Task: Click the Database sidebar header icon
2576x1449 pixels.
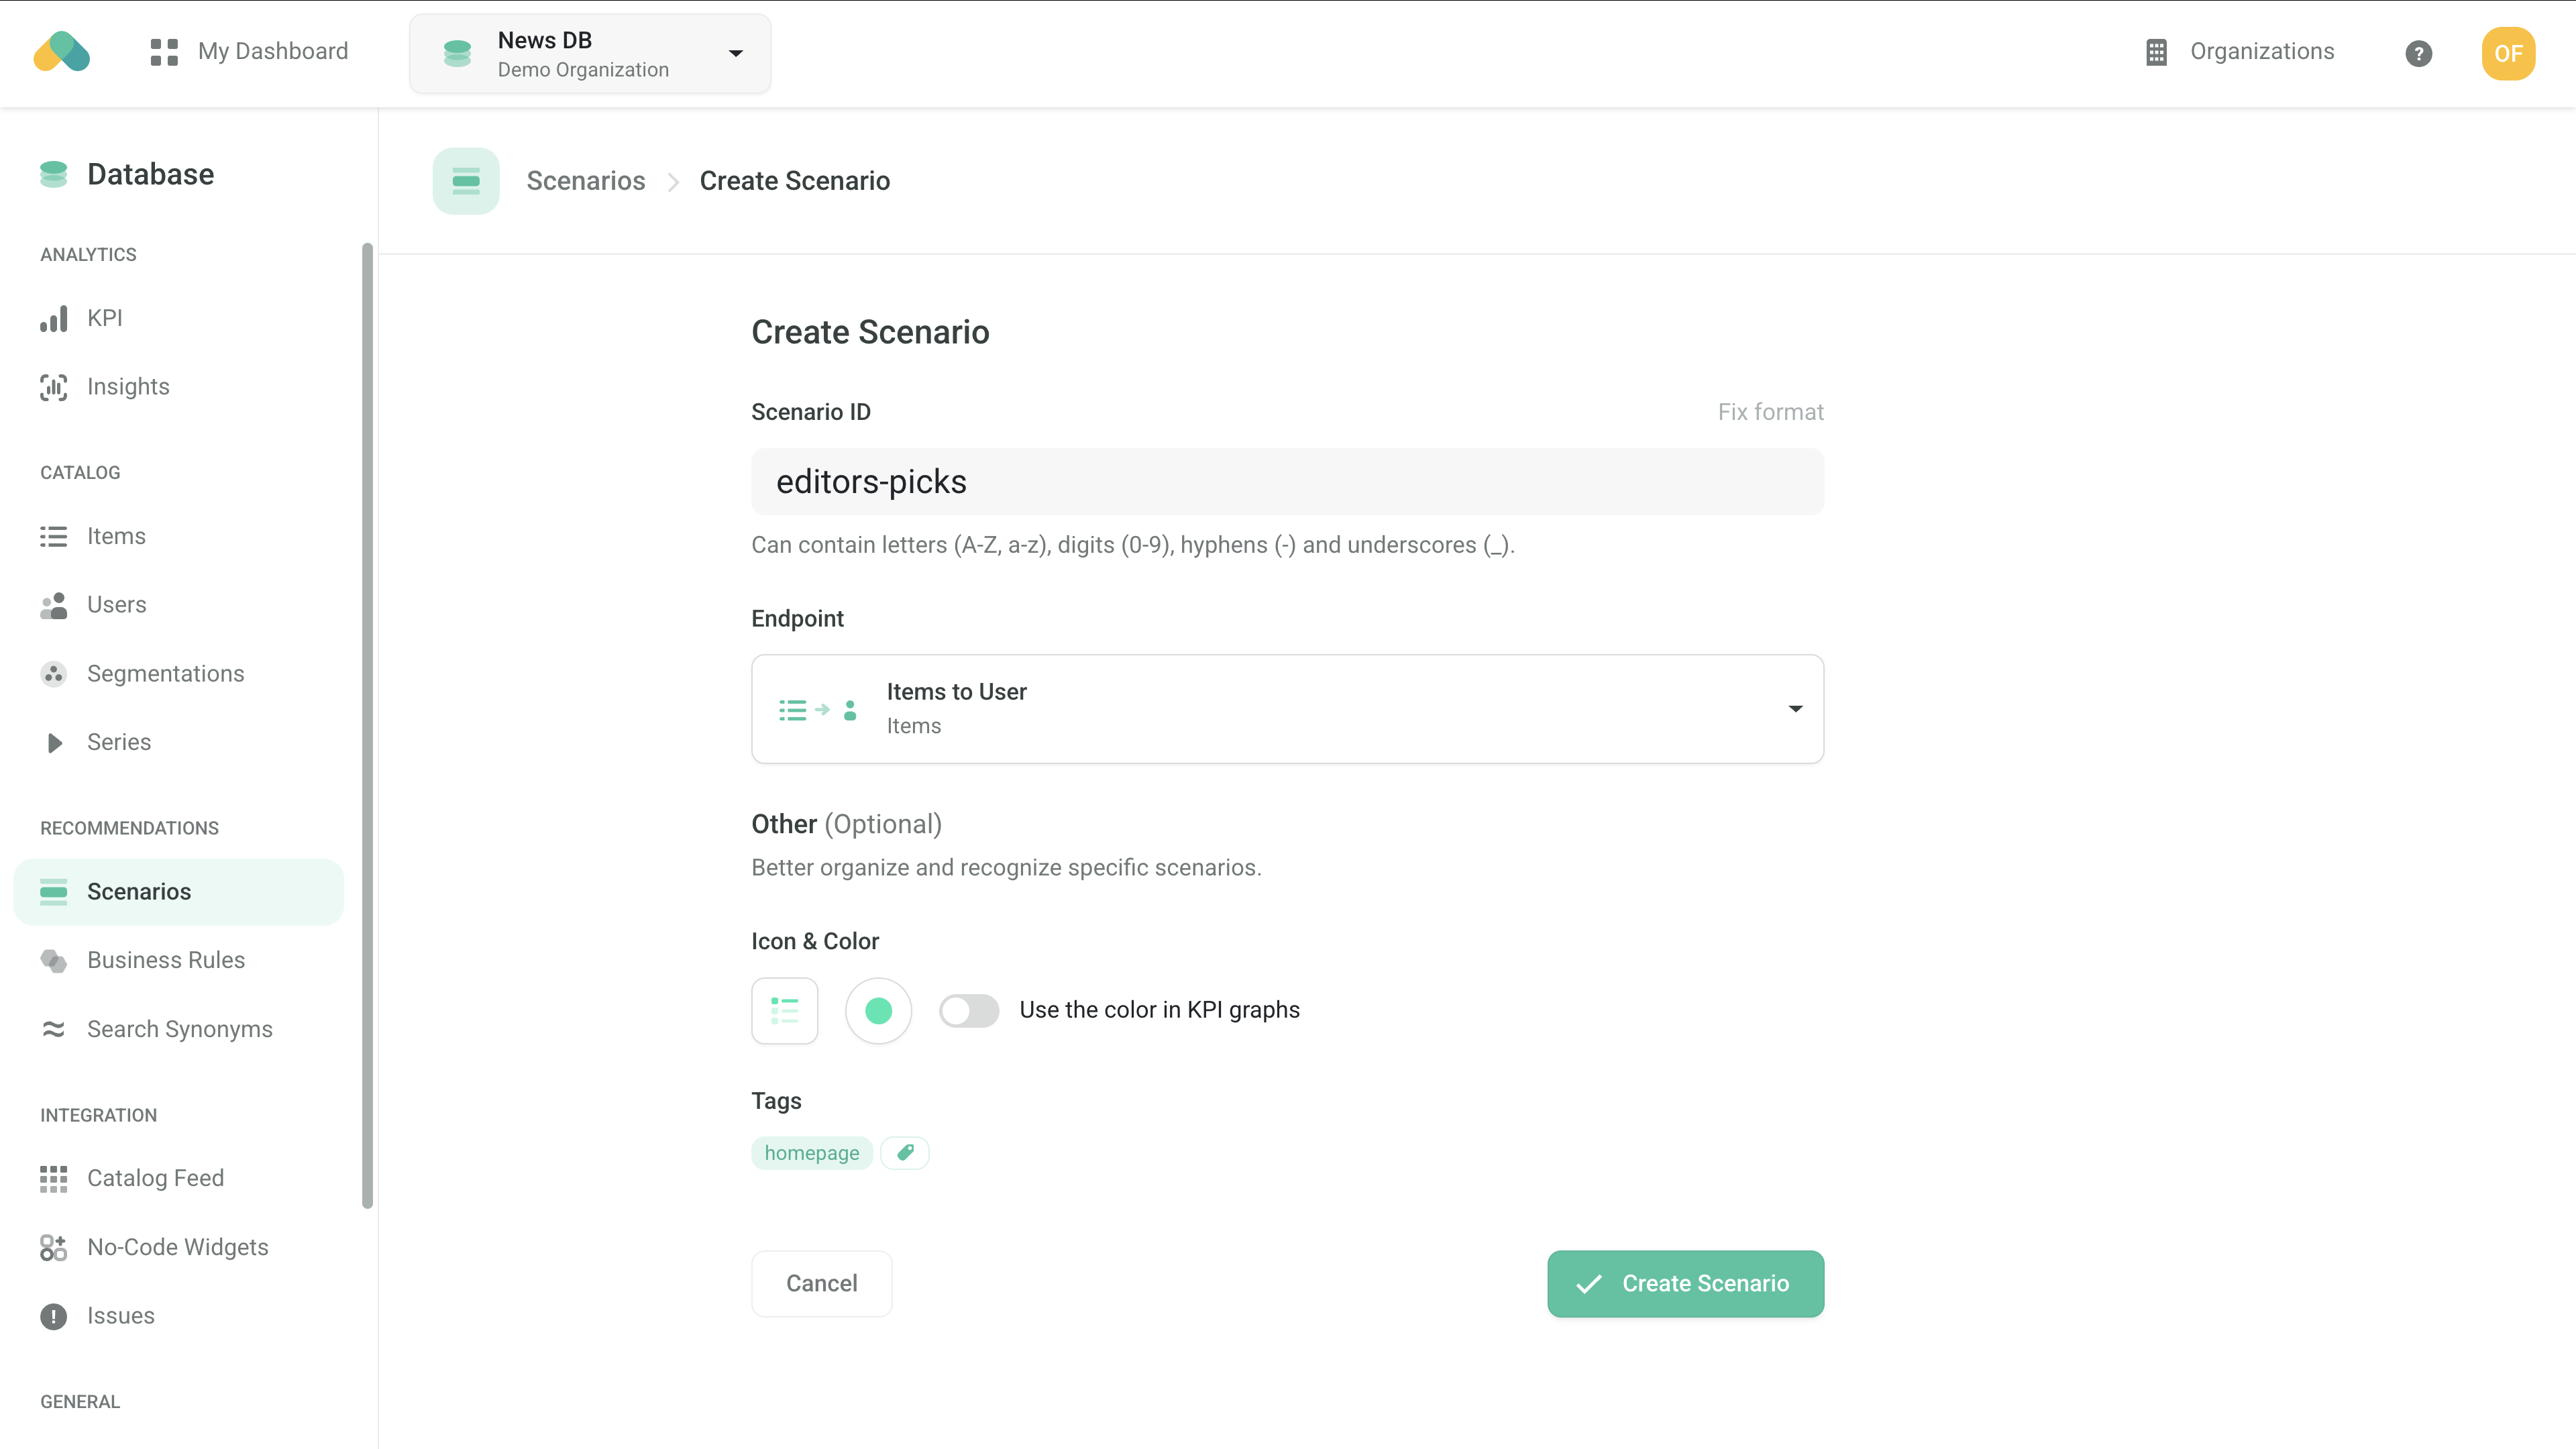Action: click(54, 174)
